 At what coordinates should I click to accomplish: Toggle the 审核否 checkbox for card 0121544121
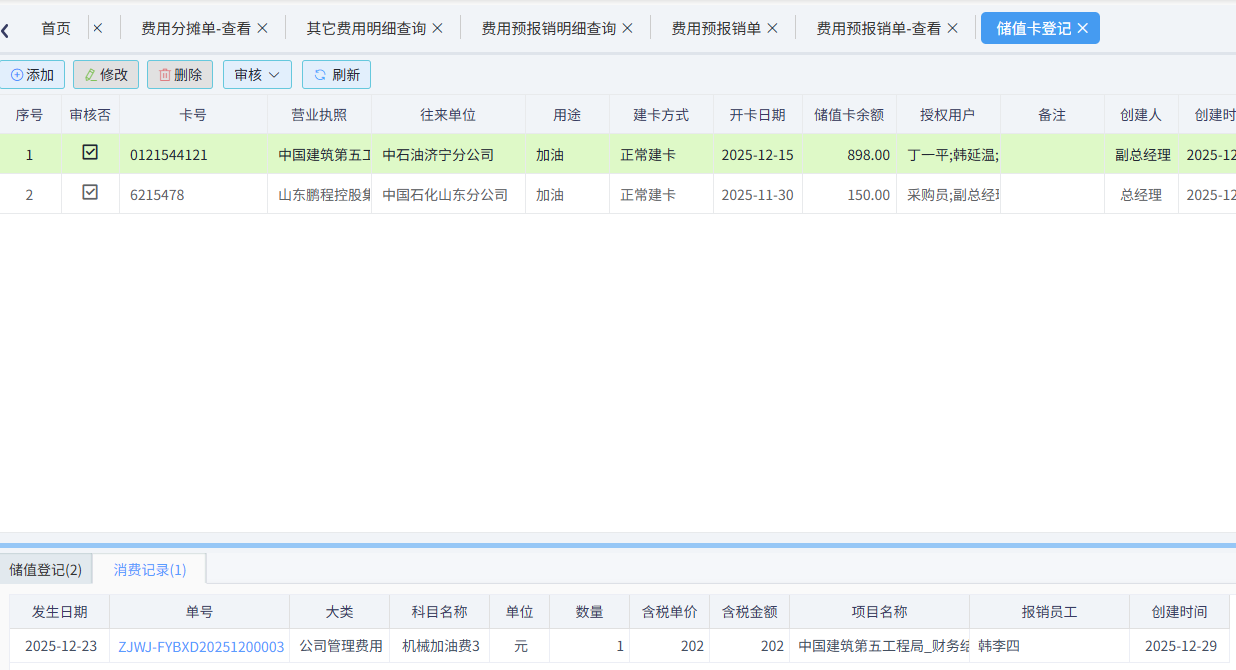pyautogui.click(x=89, y=152)
